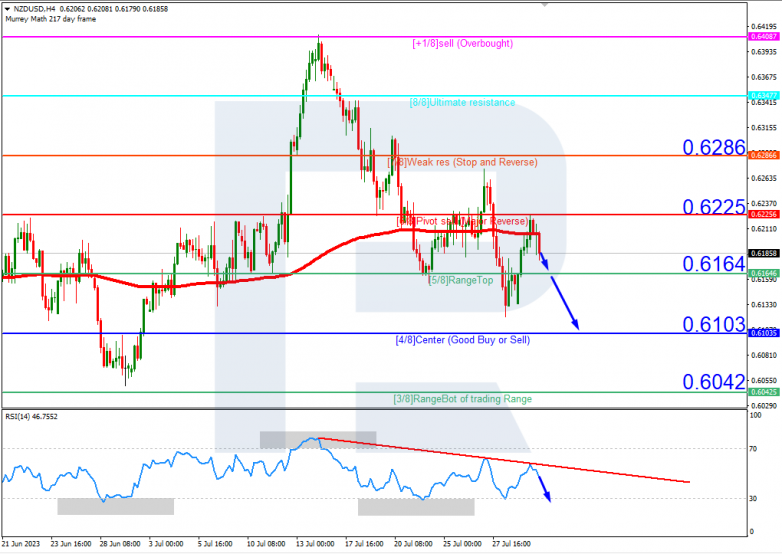The height and width of the screenshot is (554, 782).
Task: Select the black current price tag 0.61858
Action: 764,253
